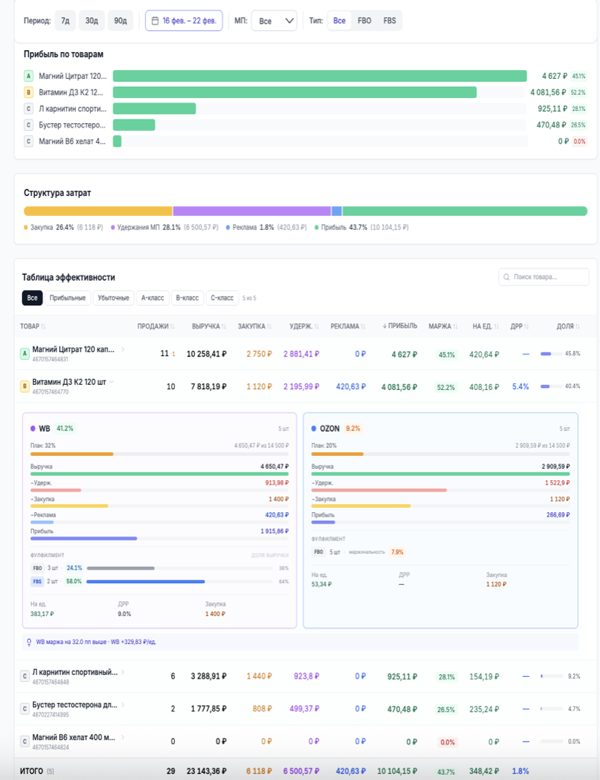
Task: Switch type filter to FBO
Action: click(364, 20)
